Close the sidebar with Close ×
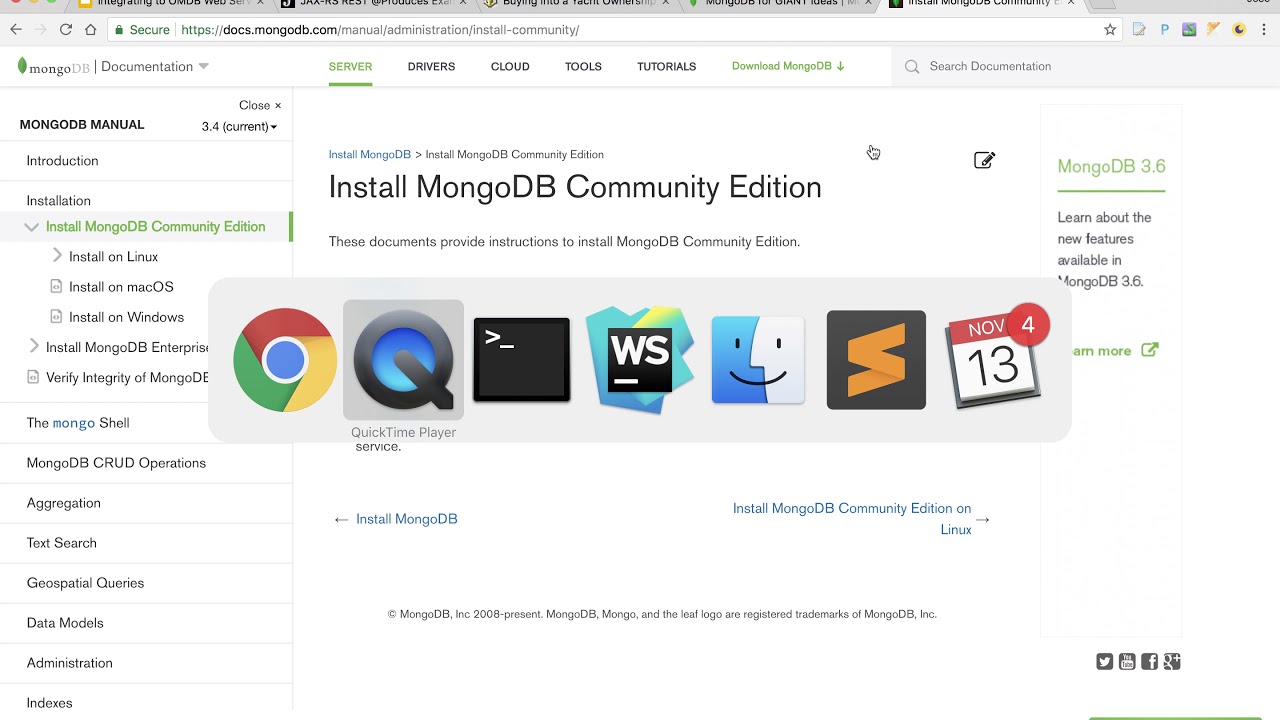This screenshot has width=1280, height=720. [x=260, y=105]
